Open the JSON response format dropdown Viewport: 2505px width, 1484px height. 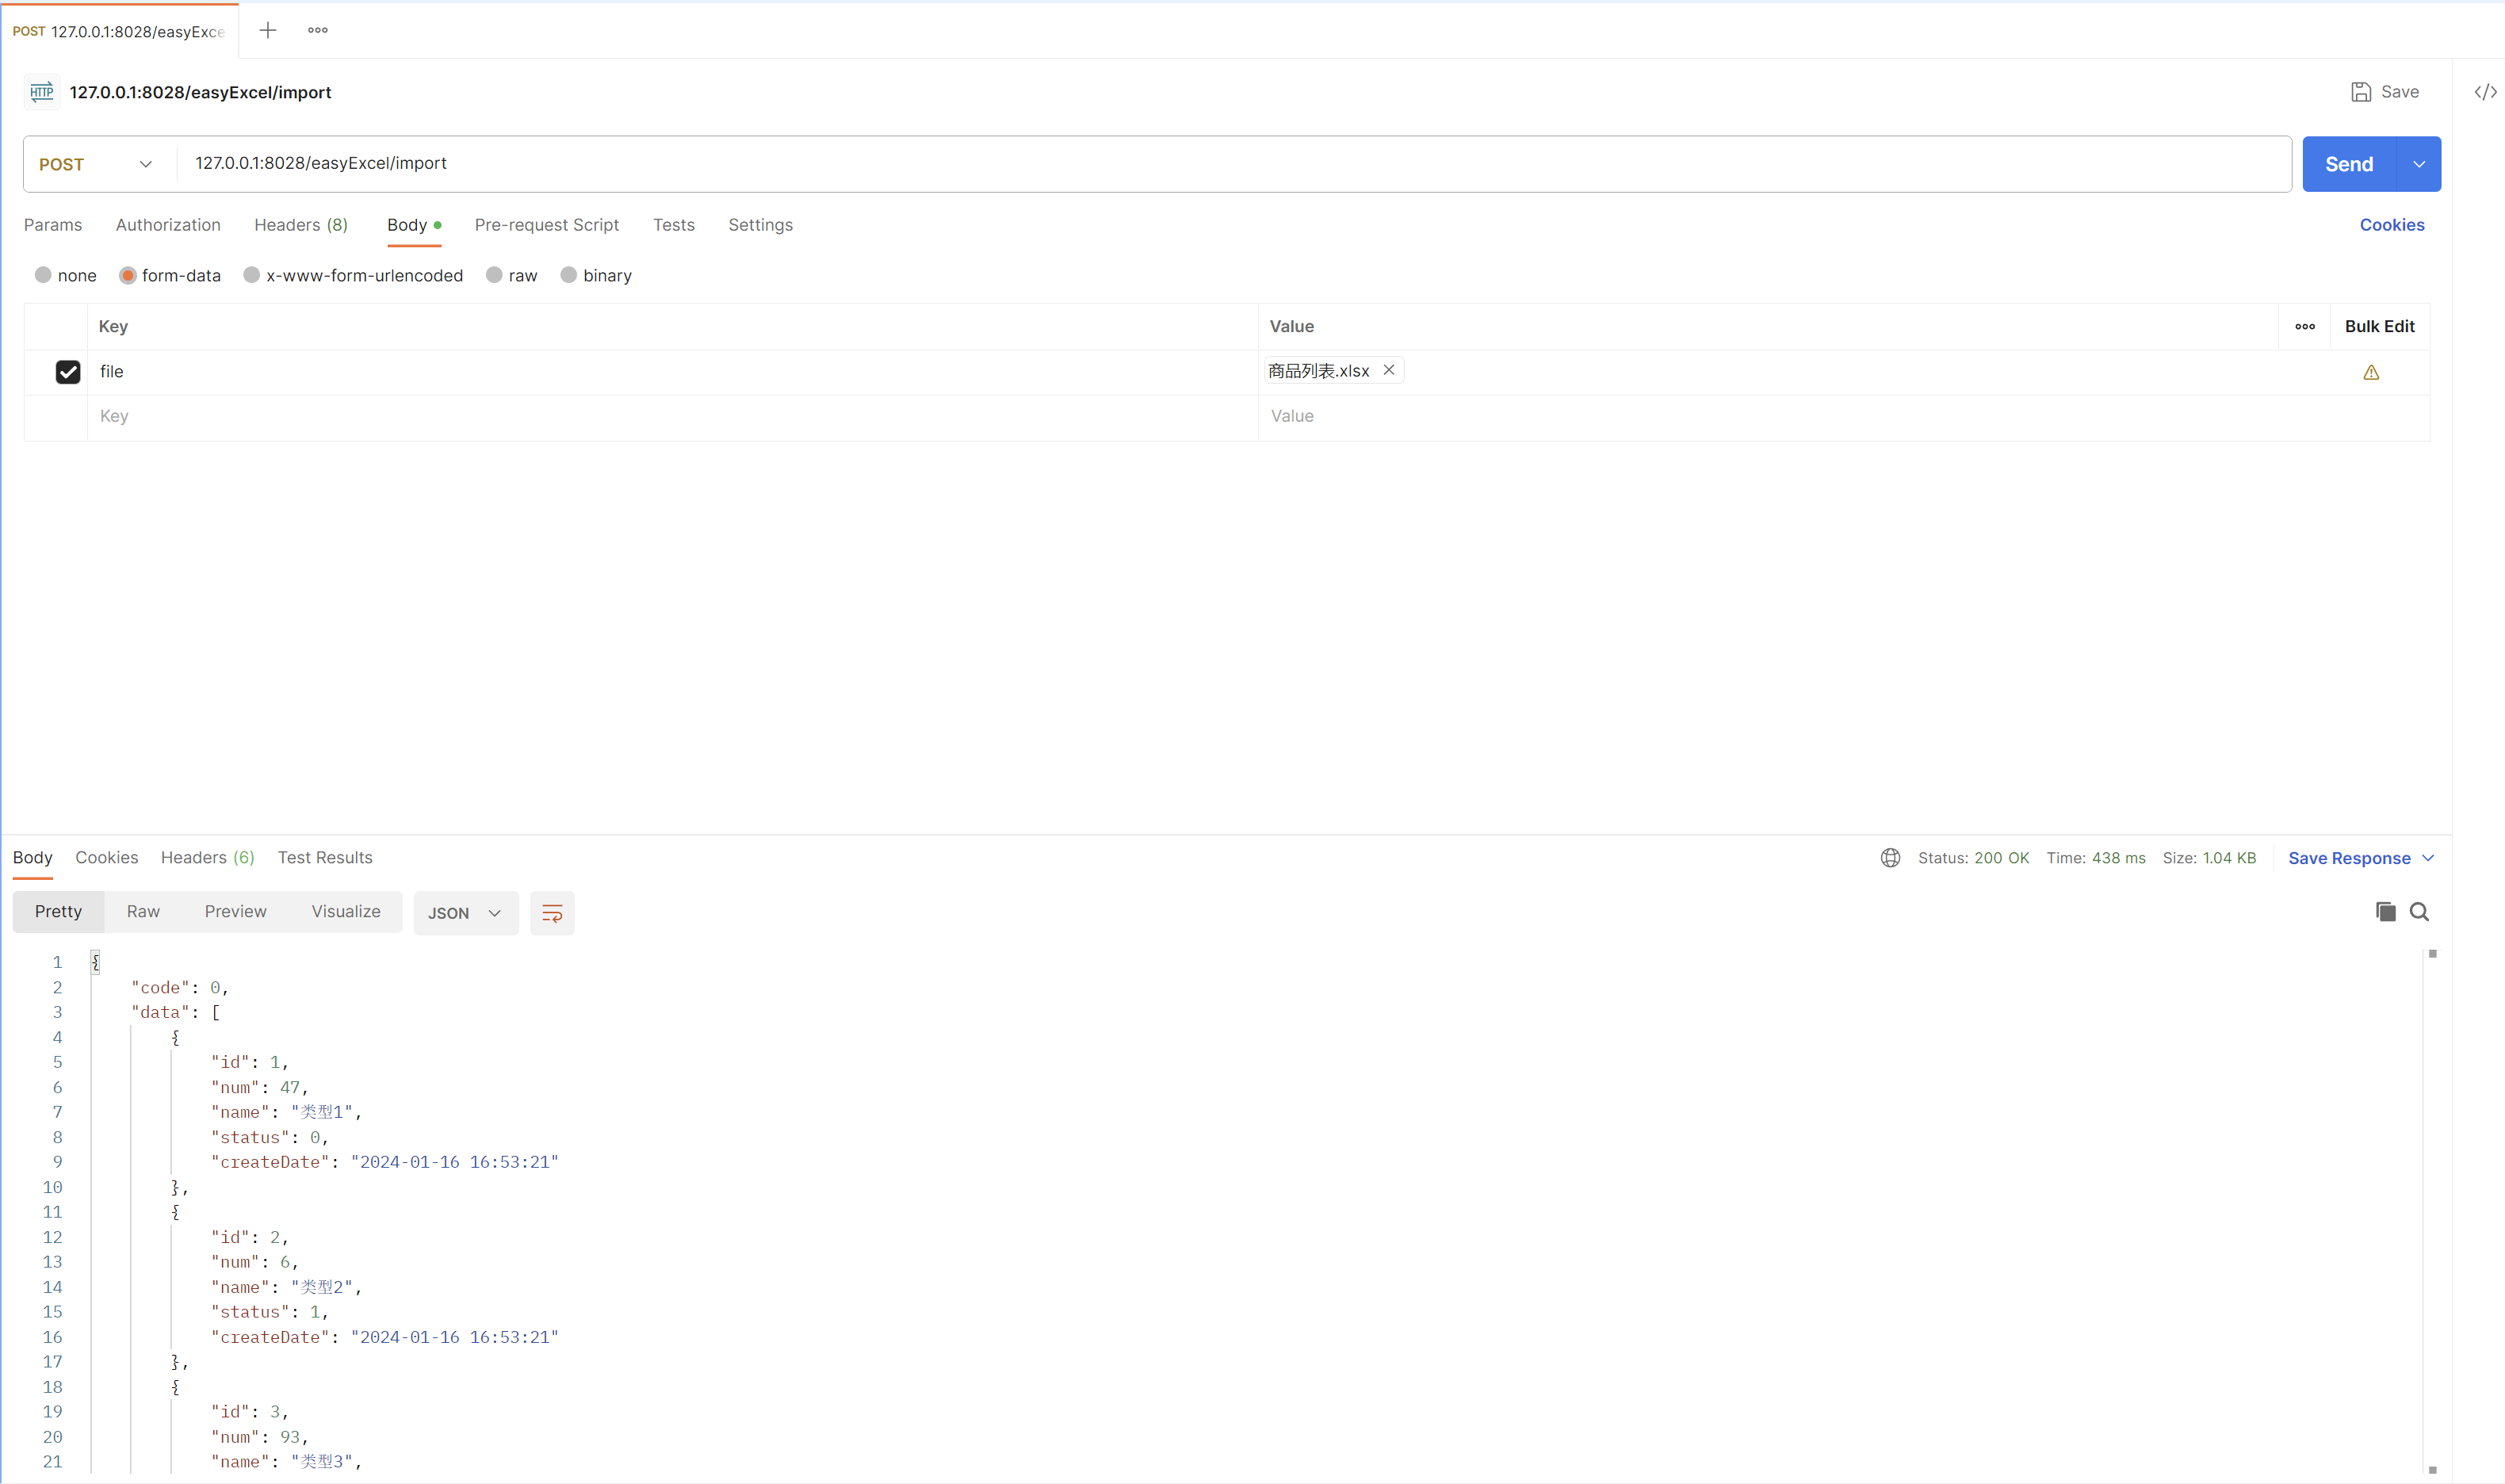465,913
